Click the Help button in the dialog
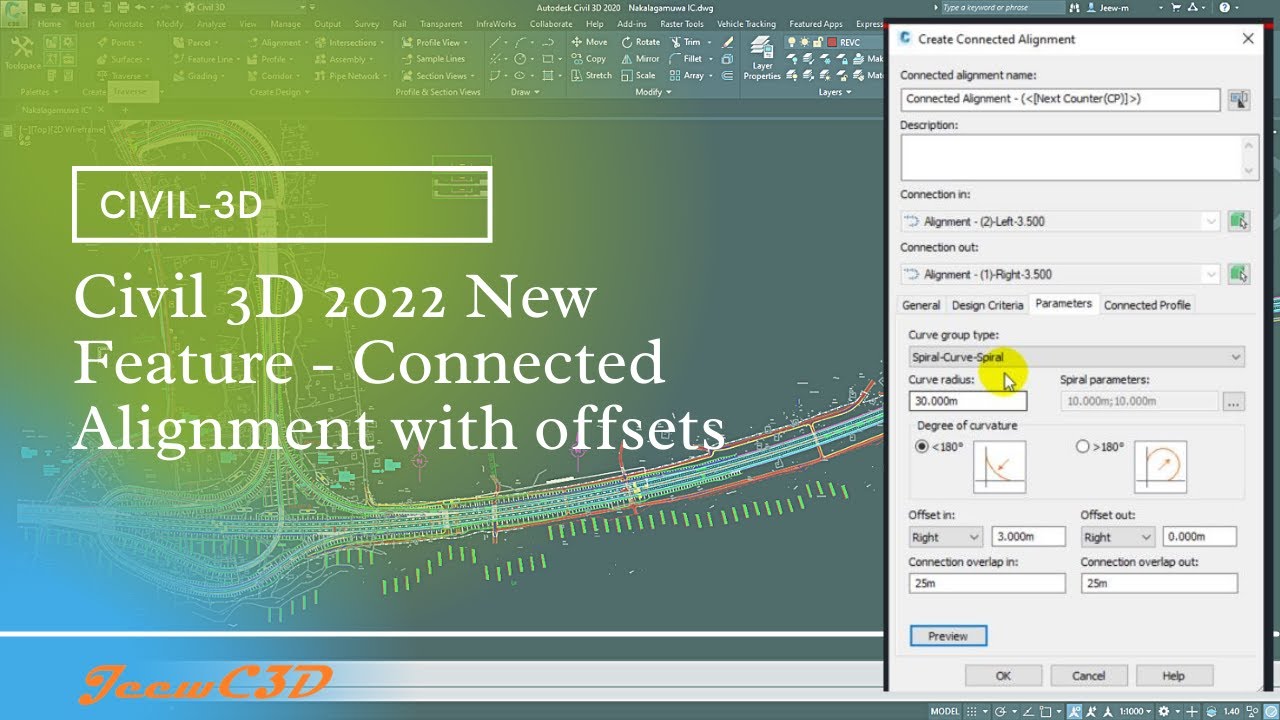 click(x=1174, y=676)
